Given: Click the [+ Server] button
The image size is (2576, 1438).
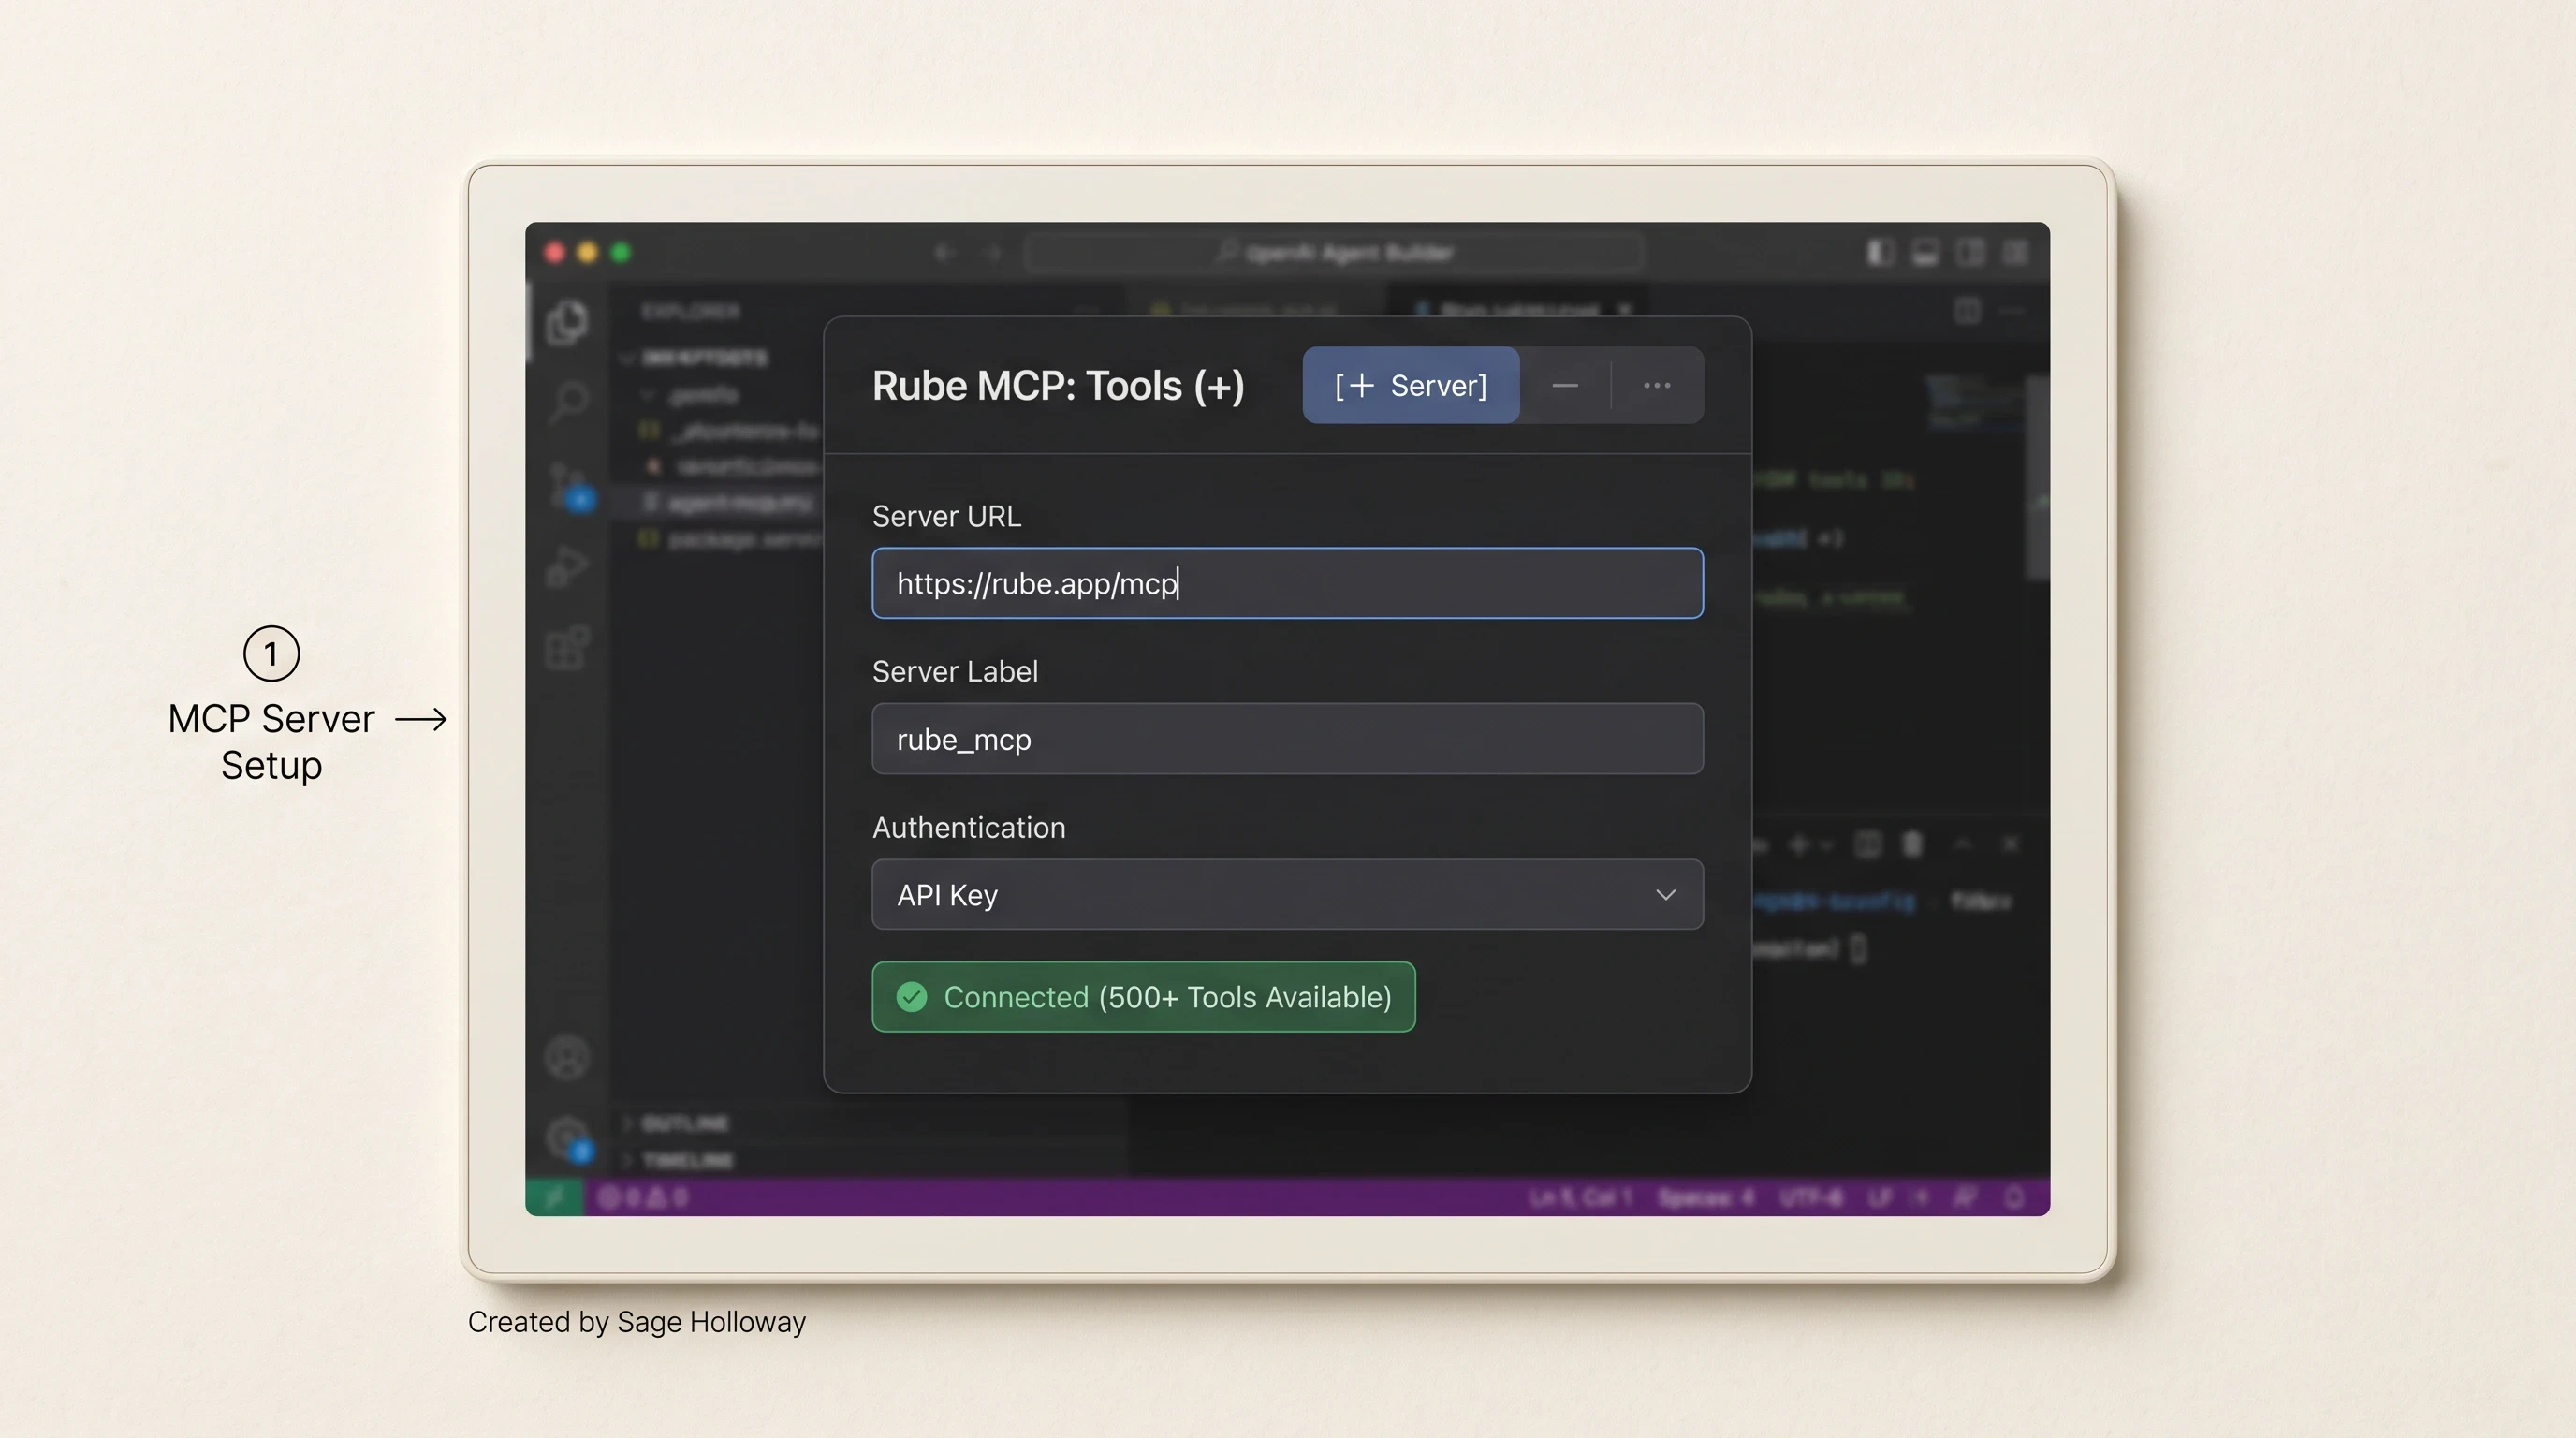Looking at the screenshot, I should pos(1410,385).
